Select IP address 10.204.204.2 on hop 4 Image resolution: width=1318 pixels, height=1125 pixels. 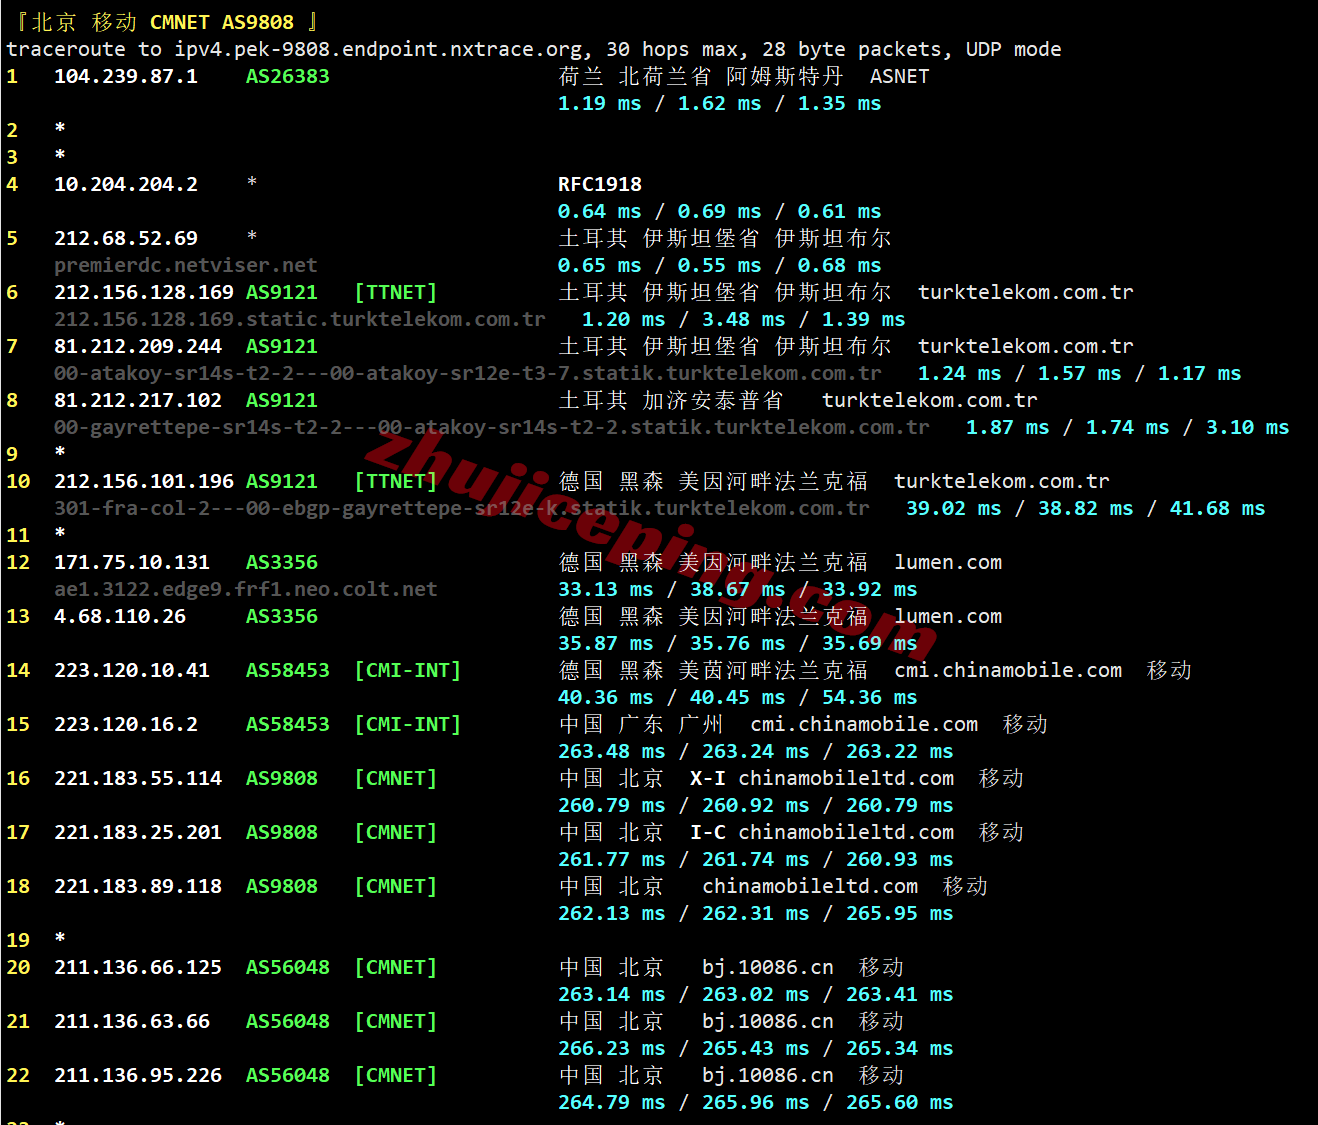[126, 184]
